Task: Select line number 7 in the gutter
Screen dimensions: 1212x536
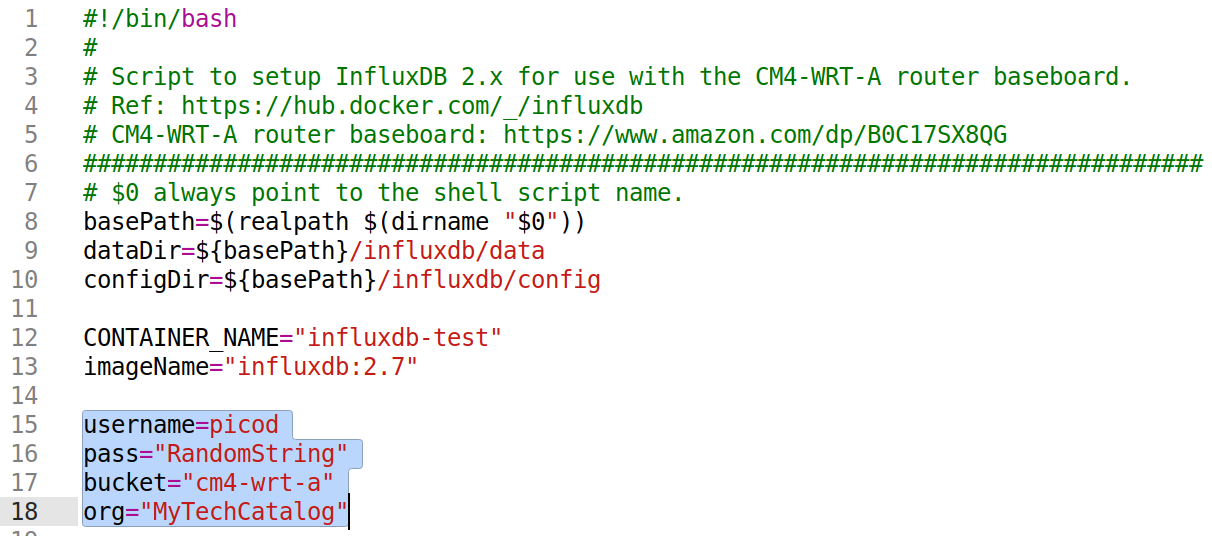Action: tap(32, 193)
